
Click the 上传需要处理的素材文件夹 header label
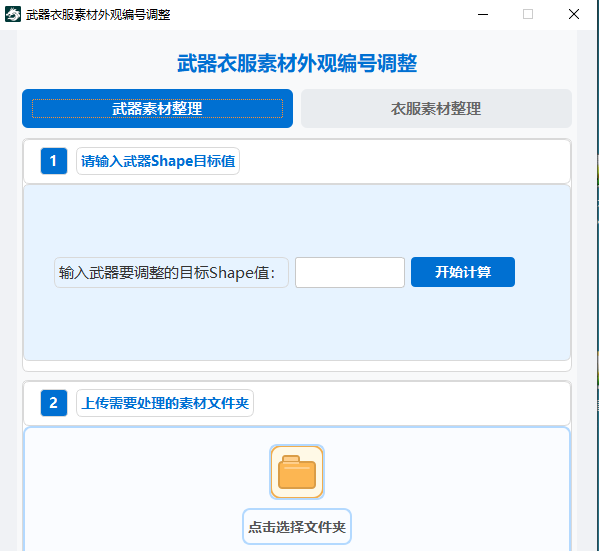[x=165, y=403]
